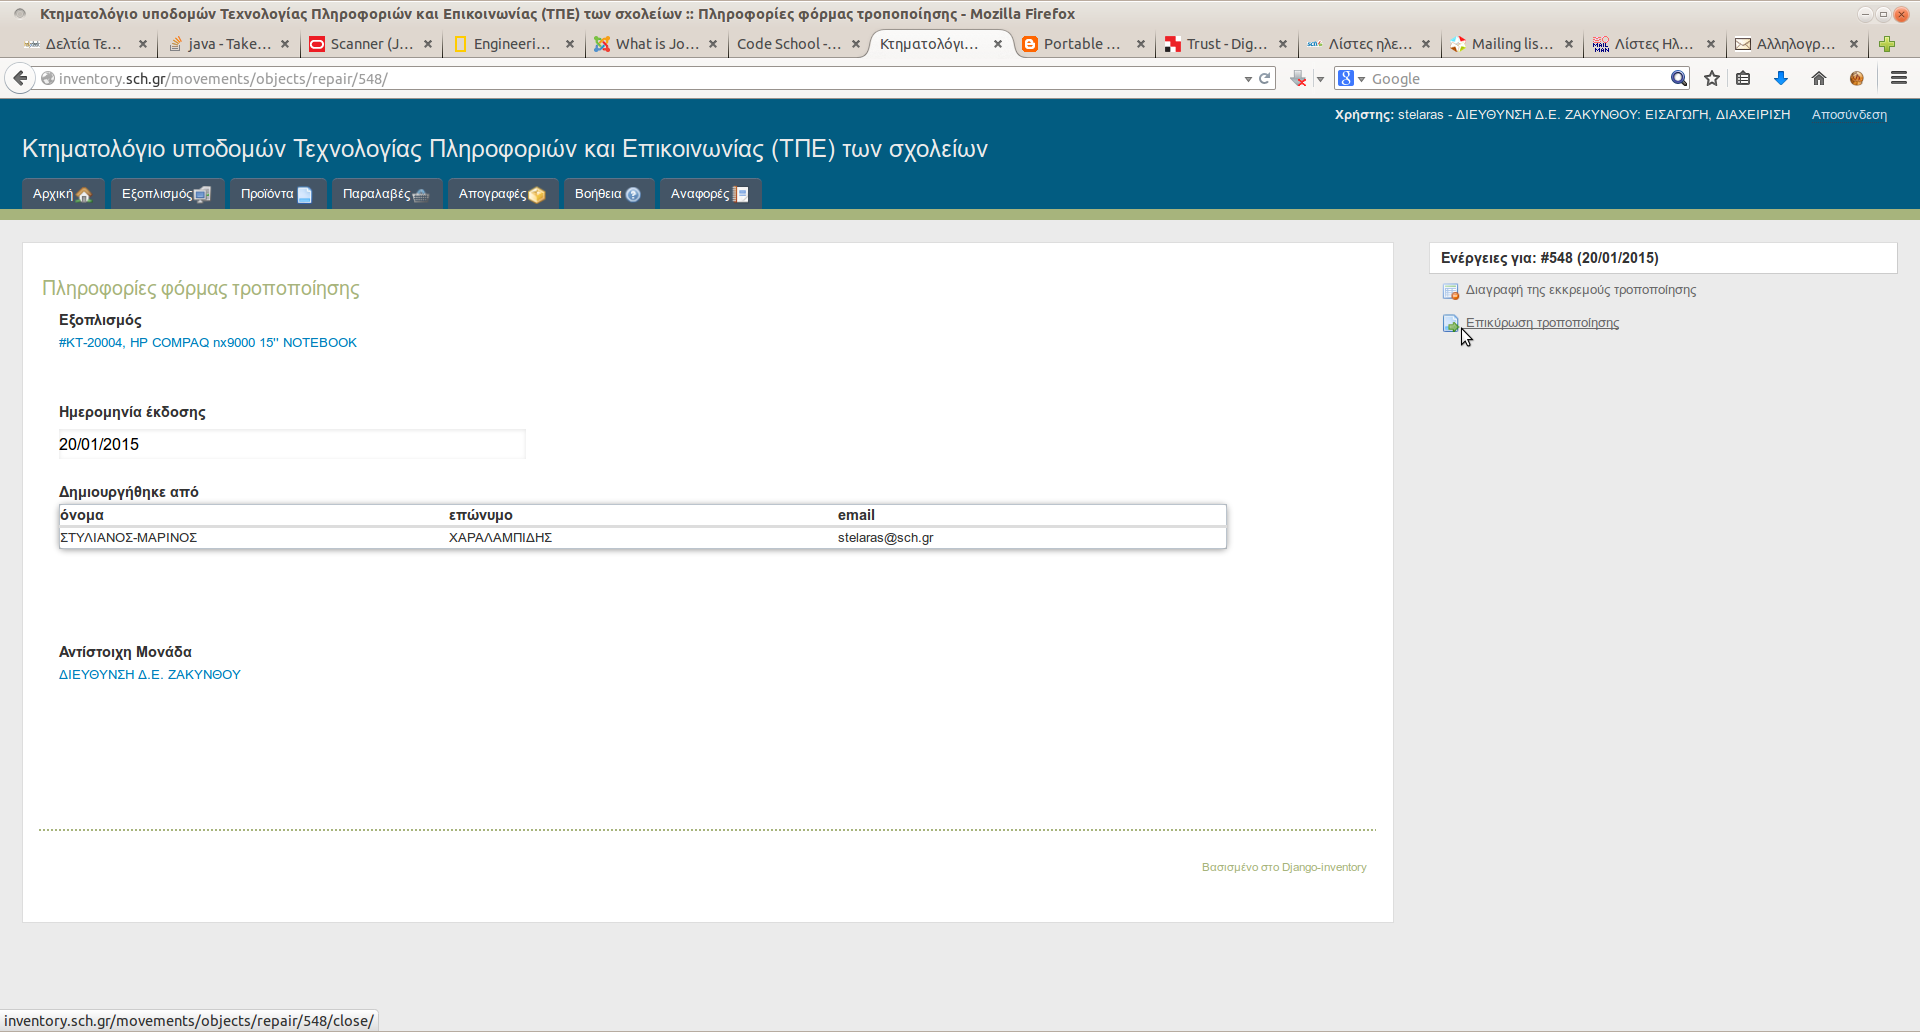Switch to the 'Δελτία Τε...' tab
The height and width of the screenshot is (1032, 1920).
click(85, 44)
